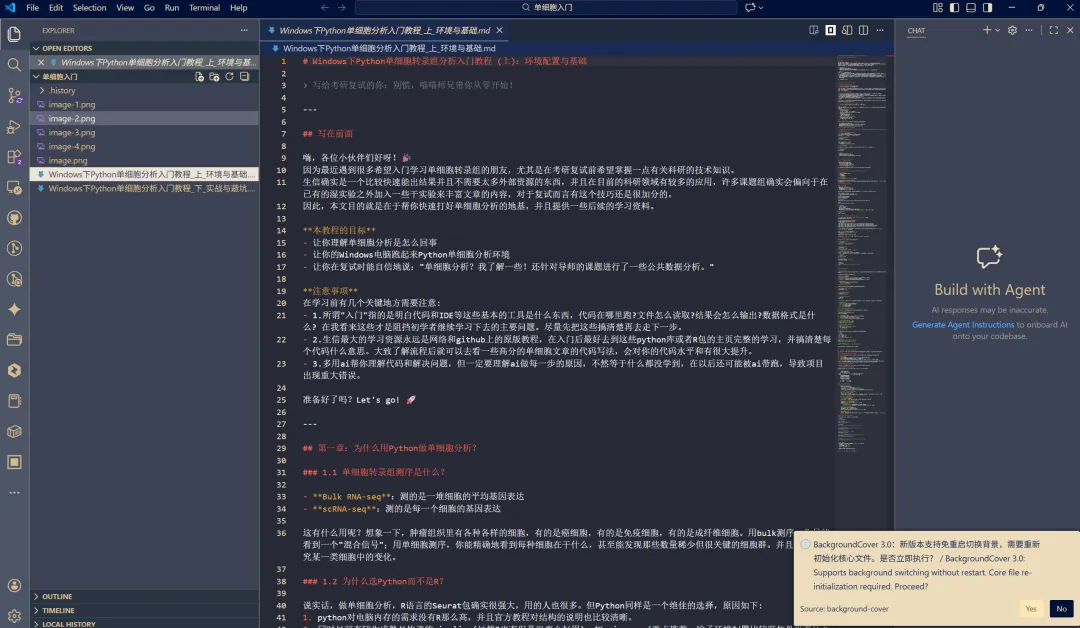Toggle primary side bar visibility
1080x628 pixels.
(955, 8)
